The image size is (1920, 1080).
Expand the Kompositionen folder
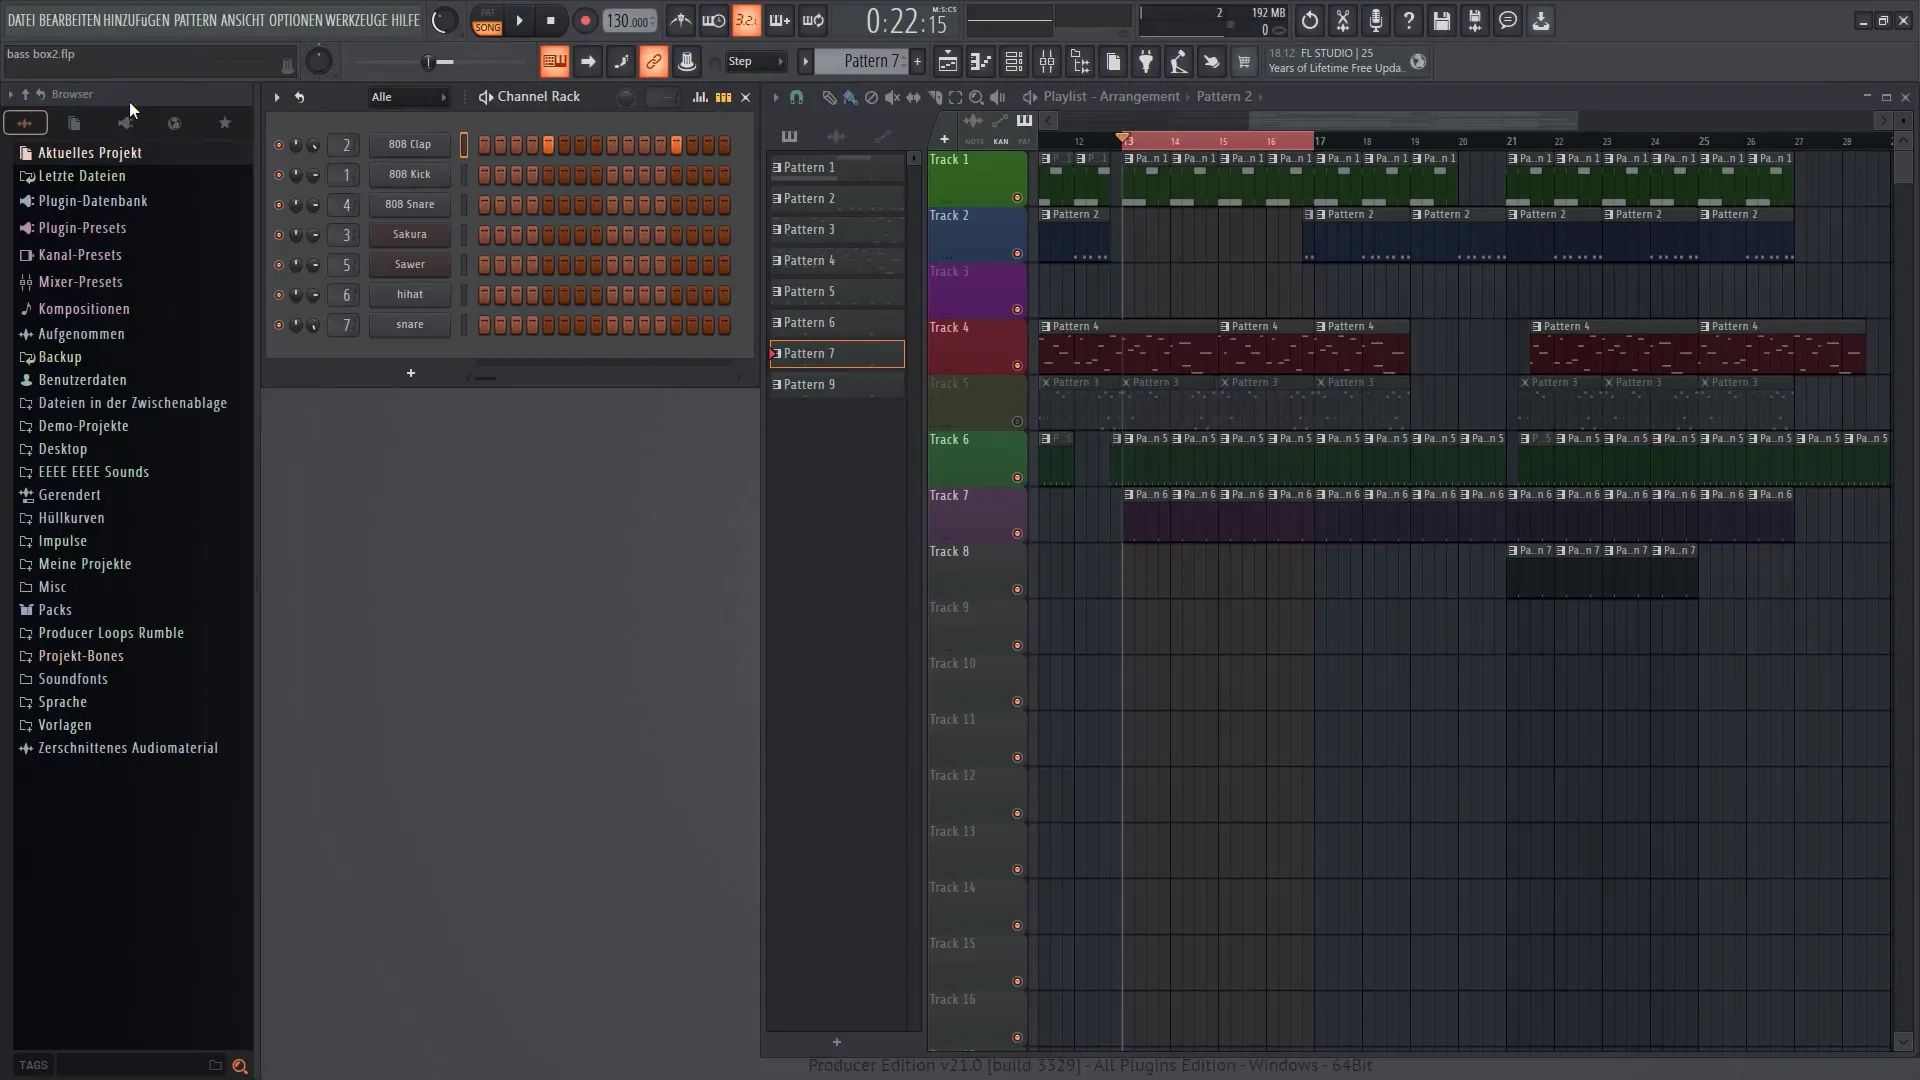click(x=83, y=307)
